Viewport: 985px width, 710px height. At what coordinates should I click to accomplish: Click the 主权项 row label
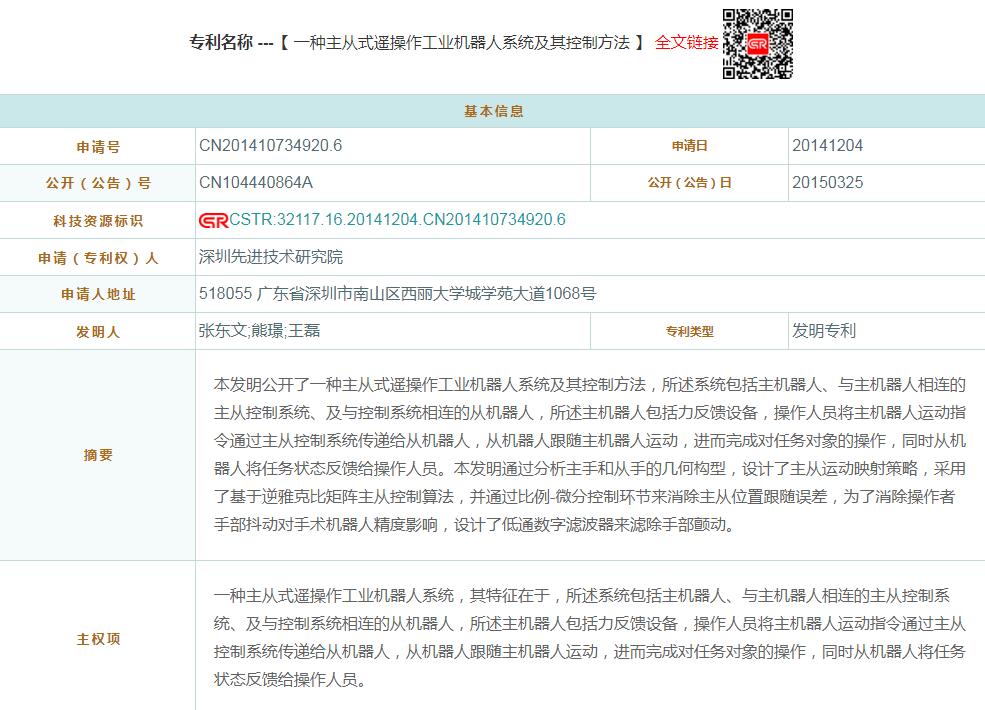(x=98, y=639)
